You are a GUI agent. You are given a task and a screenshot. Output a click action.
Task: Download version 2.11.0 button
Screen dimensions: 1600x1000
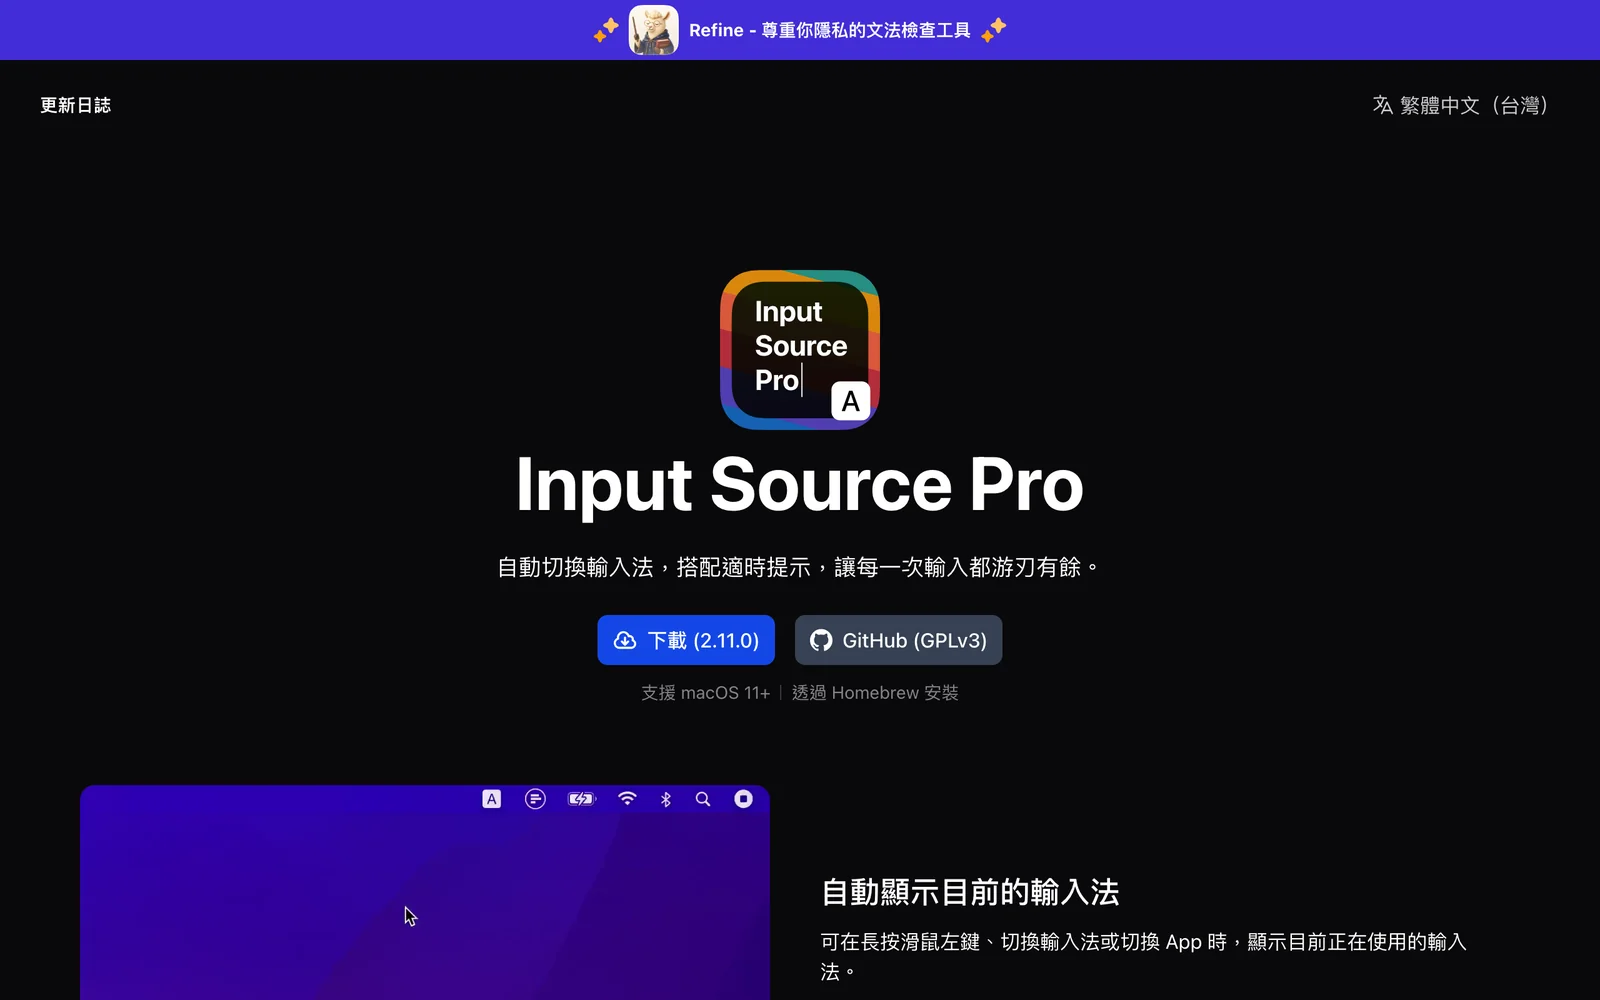coord(686,640)
